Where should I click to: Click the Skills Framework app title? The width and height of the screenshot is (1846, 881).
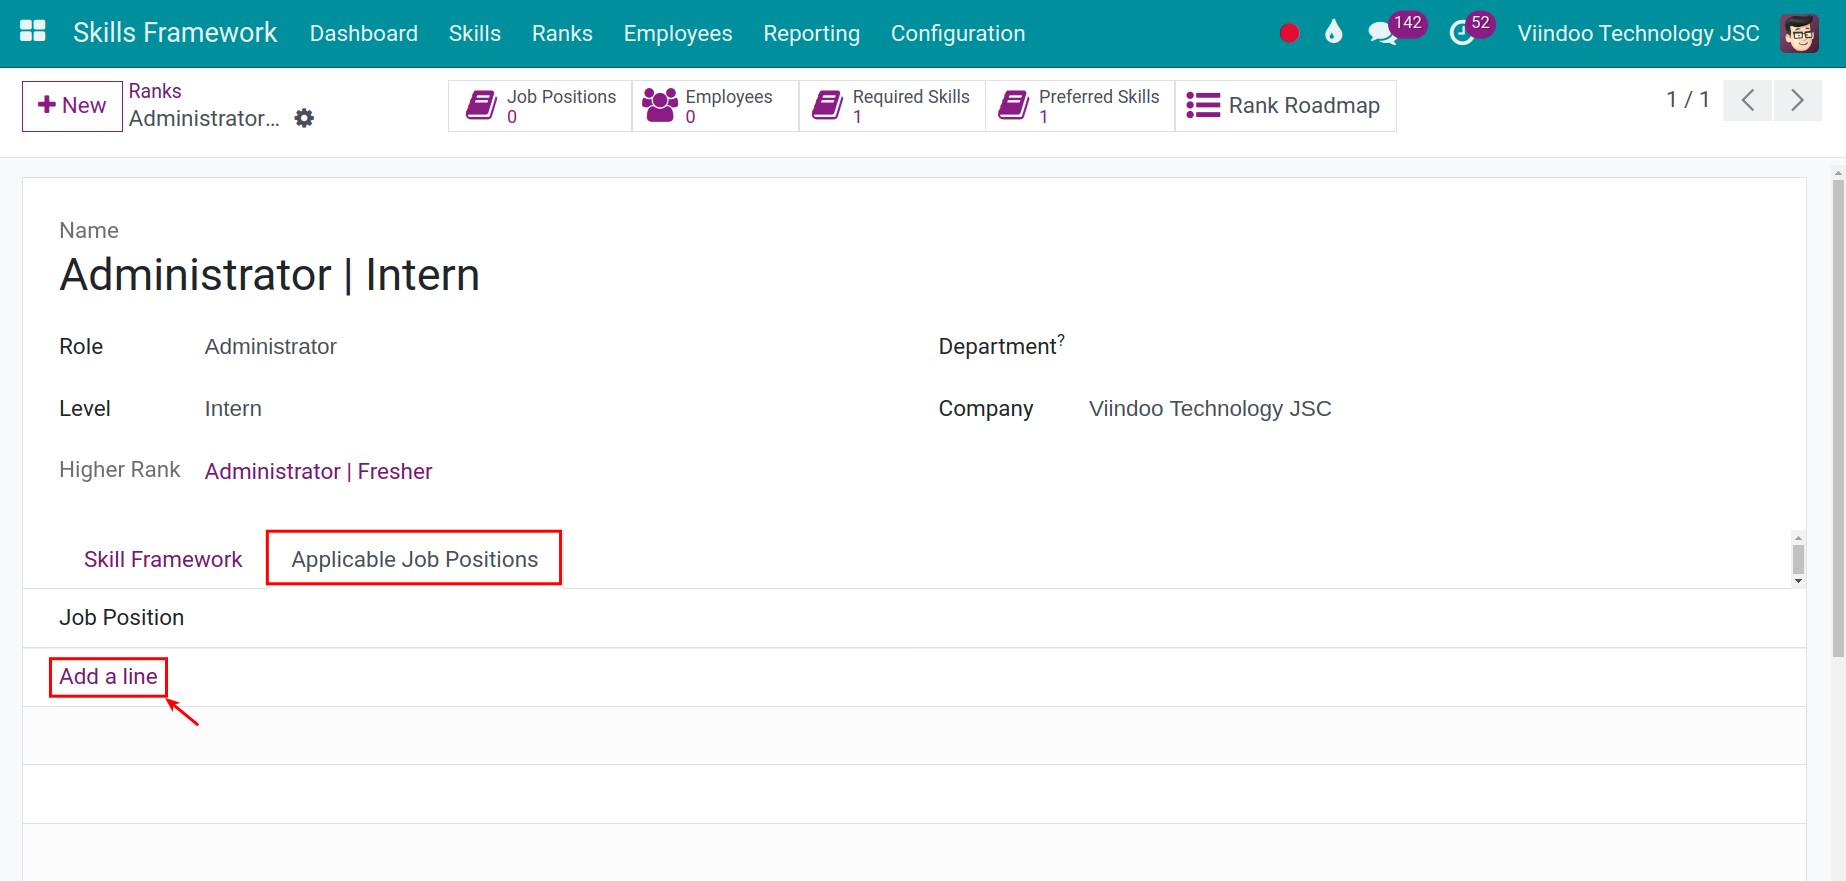175,33
